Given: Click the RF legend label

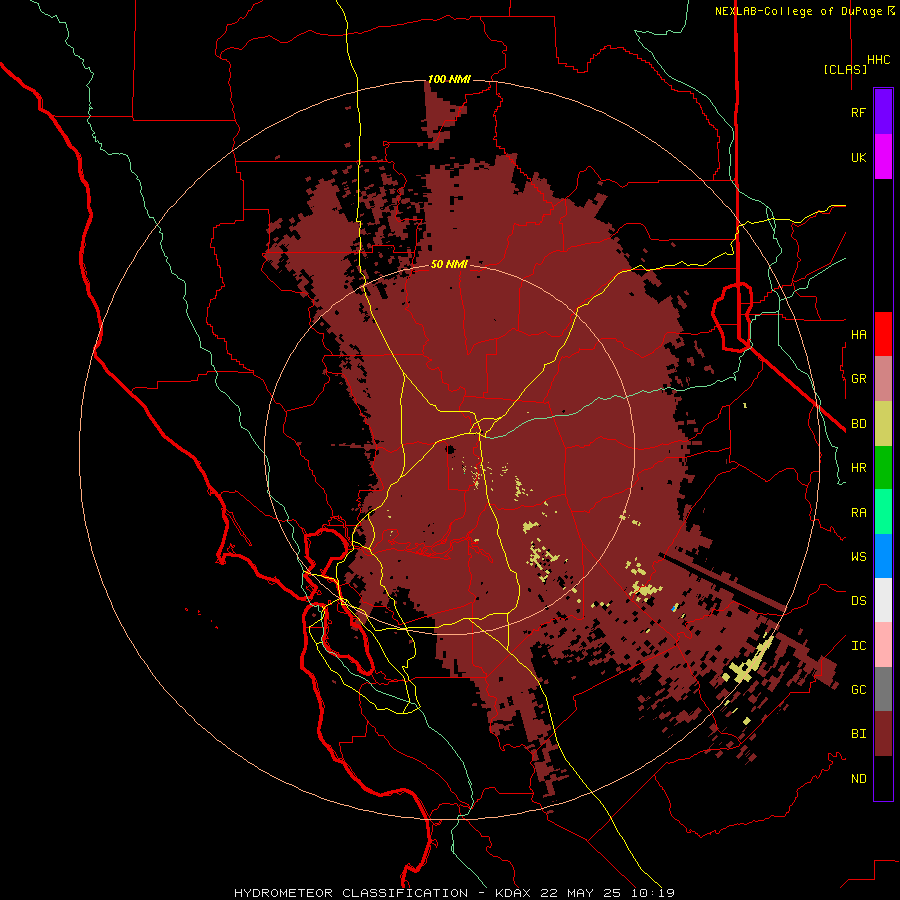Looking at the screenshot, I should pos(859,112).
